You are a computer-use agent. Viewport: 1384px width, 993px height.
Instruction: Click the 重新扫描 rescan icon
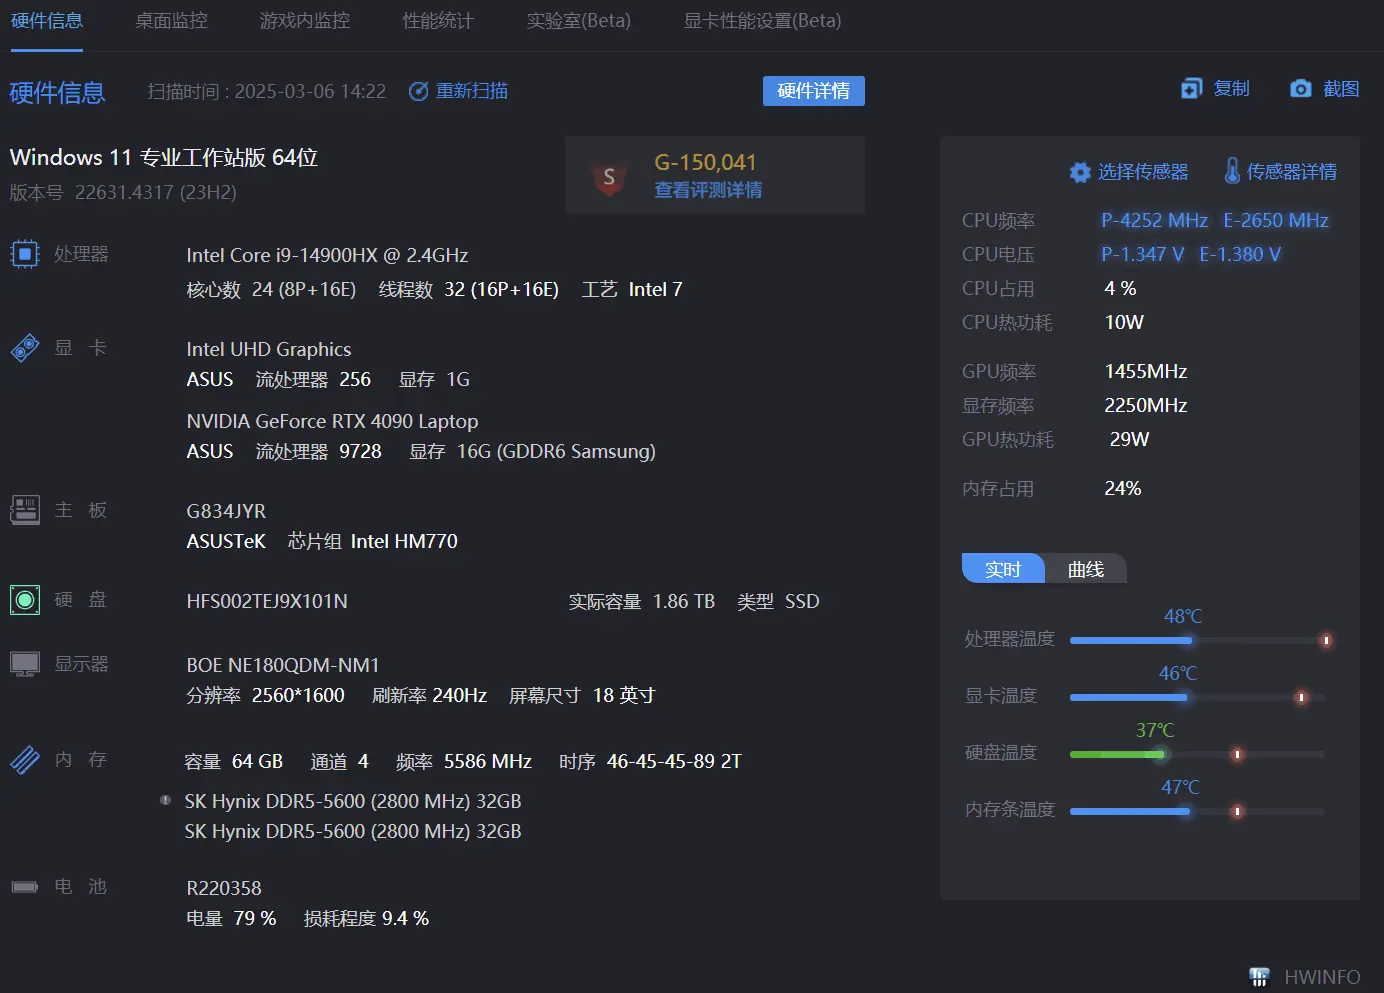[x=419, y=91]
